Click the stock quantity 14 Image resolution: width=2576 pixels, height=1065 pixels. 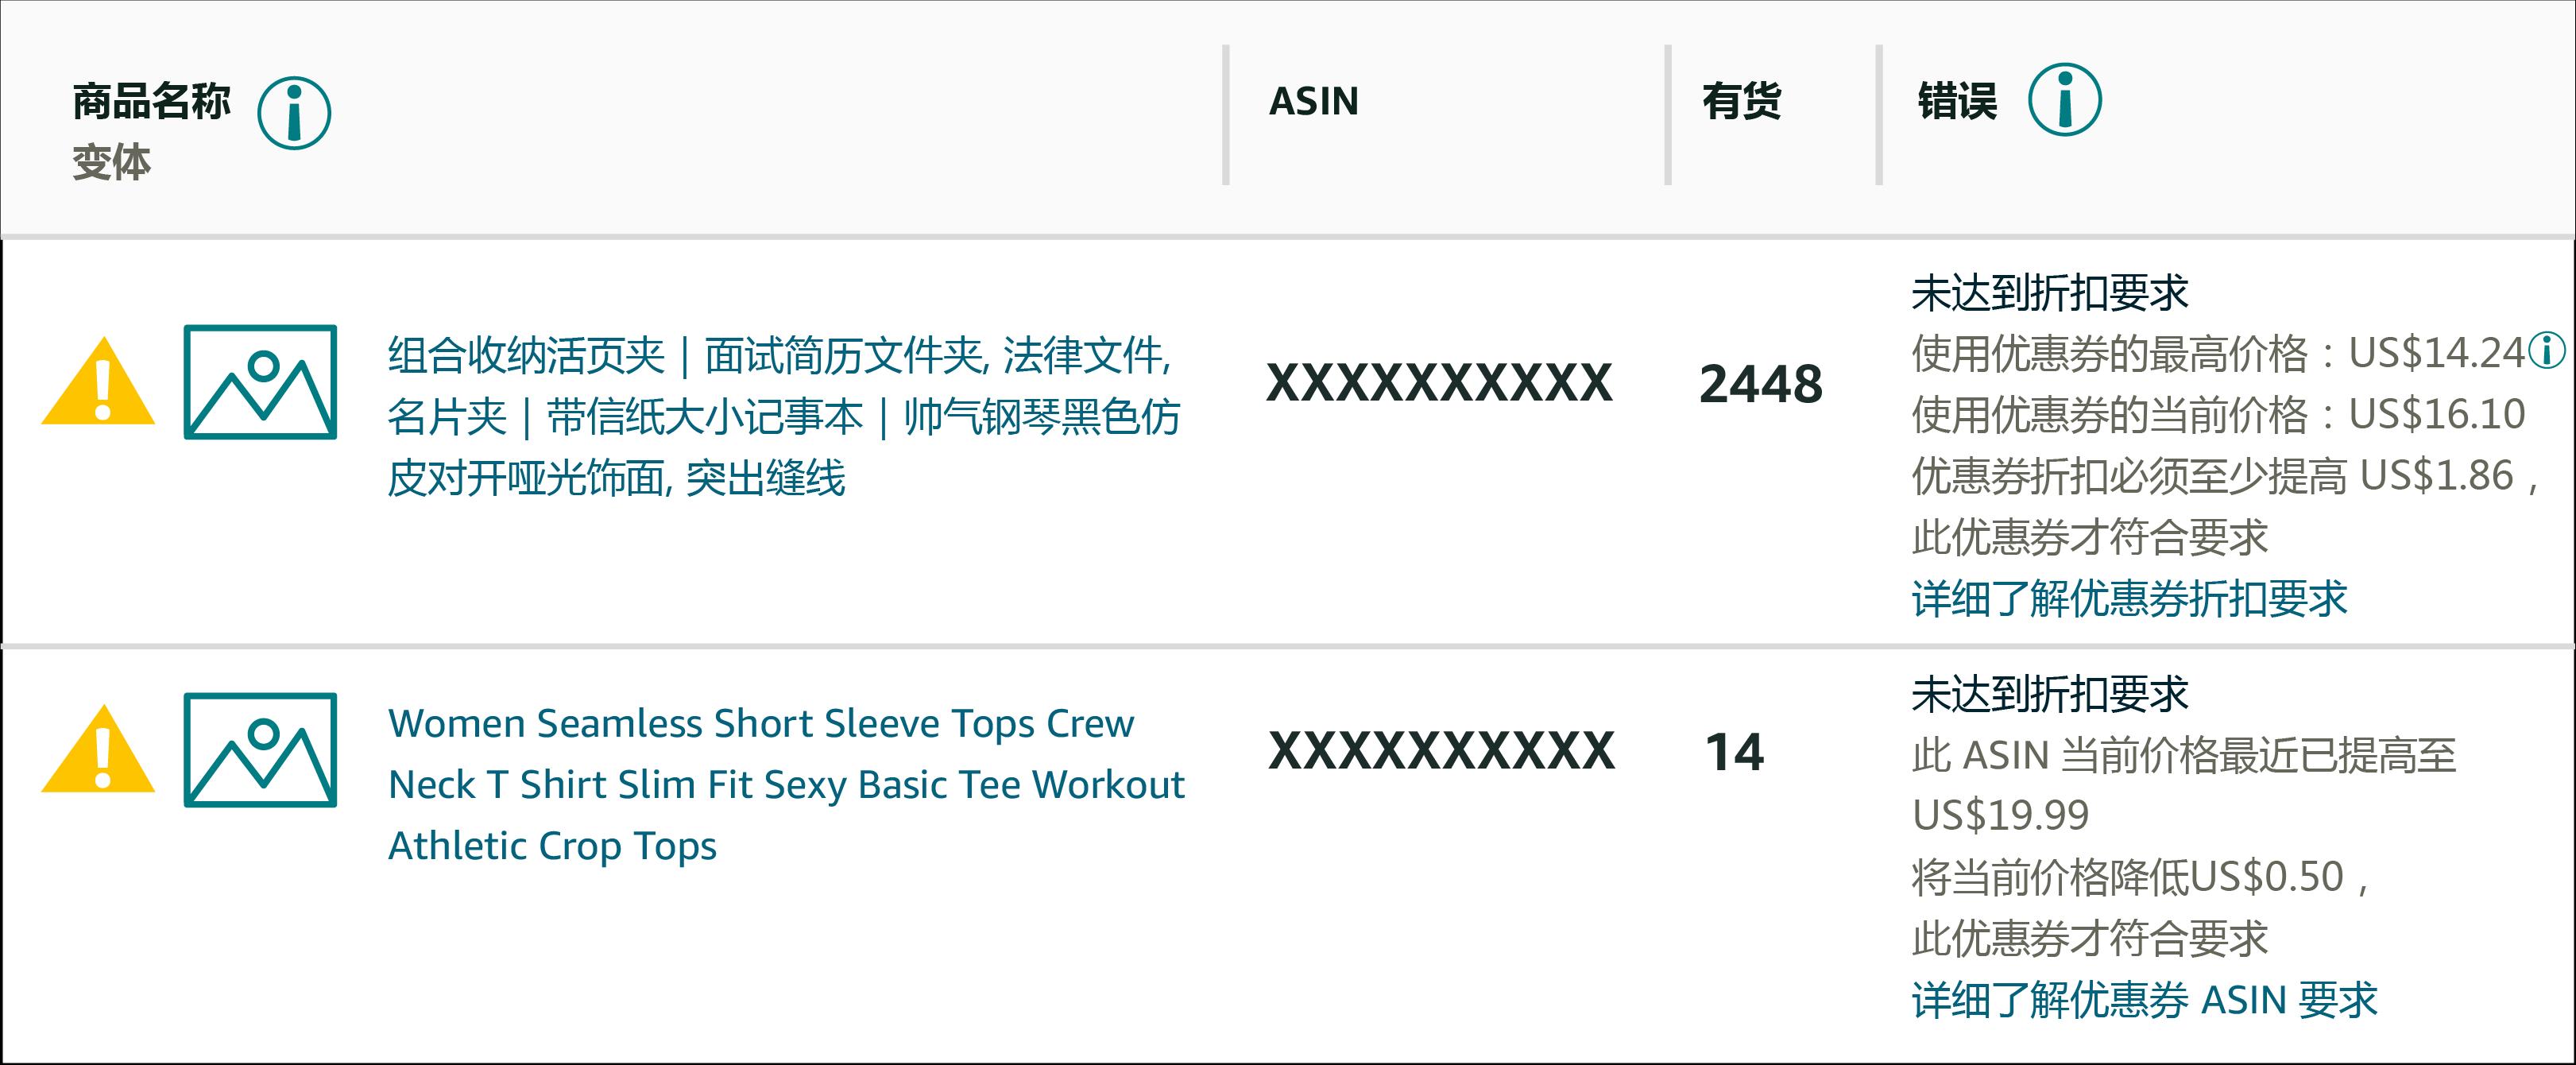1734,752
